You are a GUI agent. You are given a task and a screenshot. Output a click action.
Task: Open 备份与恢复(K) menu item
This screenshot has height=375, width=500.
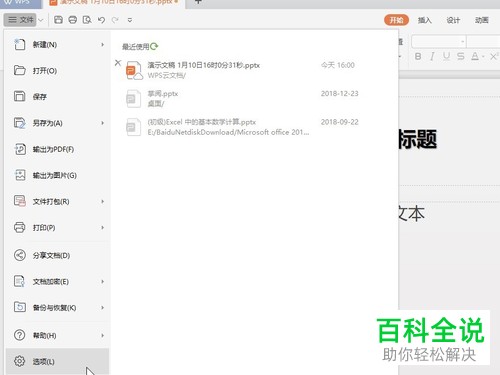click(x=58, y=307)
